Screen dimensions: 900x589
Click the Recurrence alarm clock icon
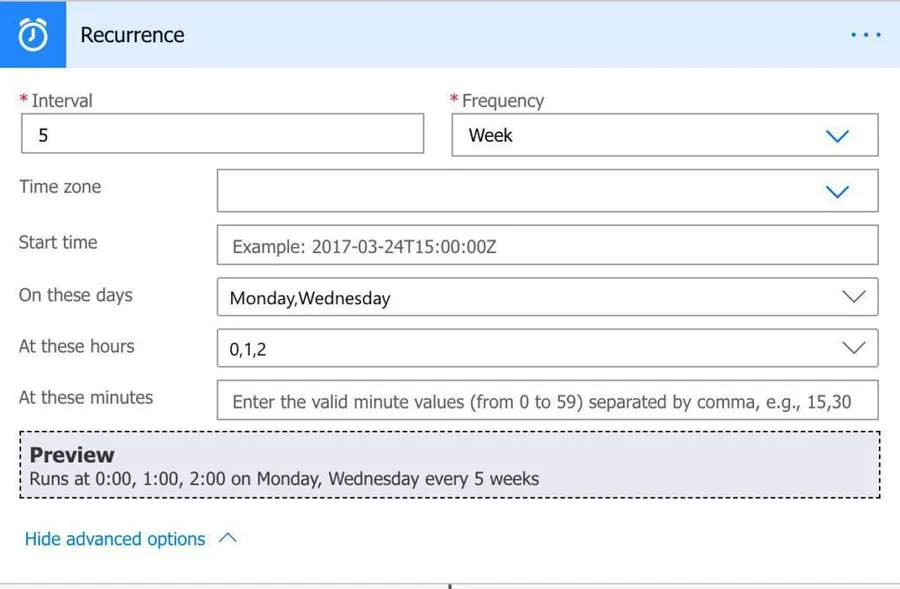click(x=33, y=35)
